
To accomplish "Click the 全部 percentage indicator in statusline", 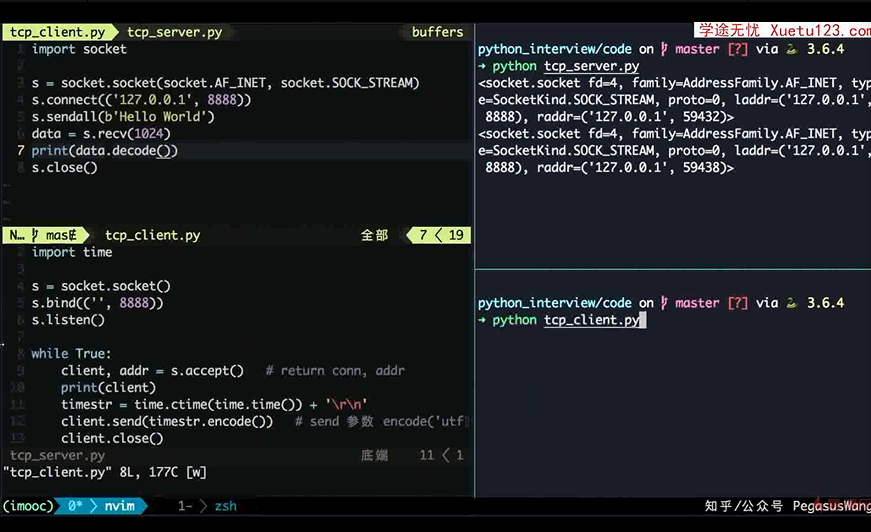I will (374, 235).
